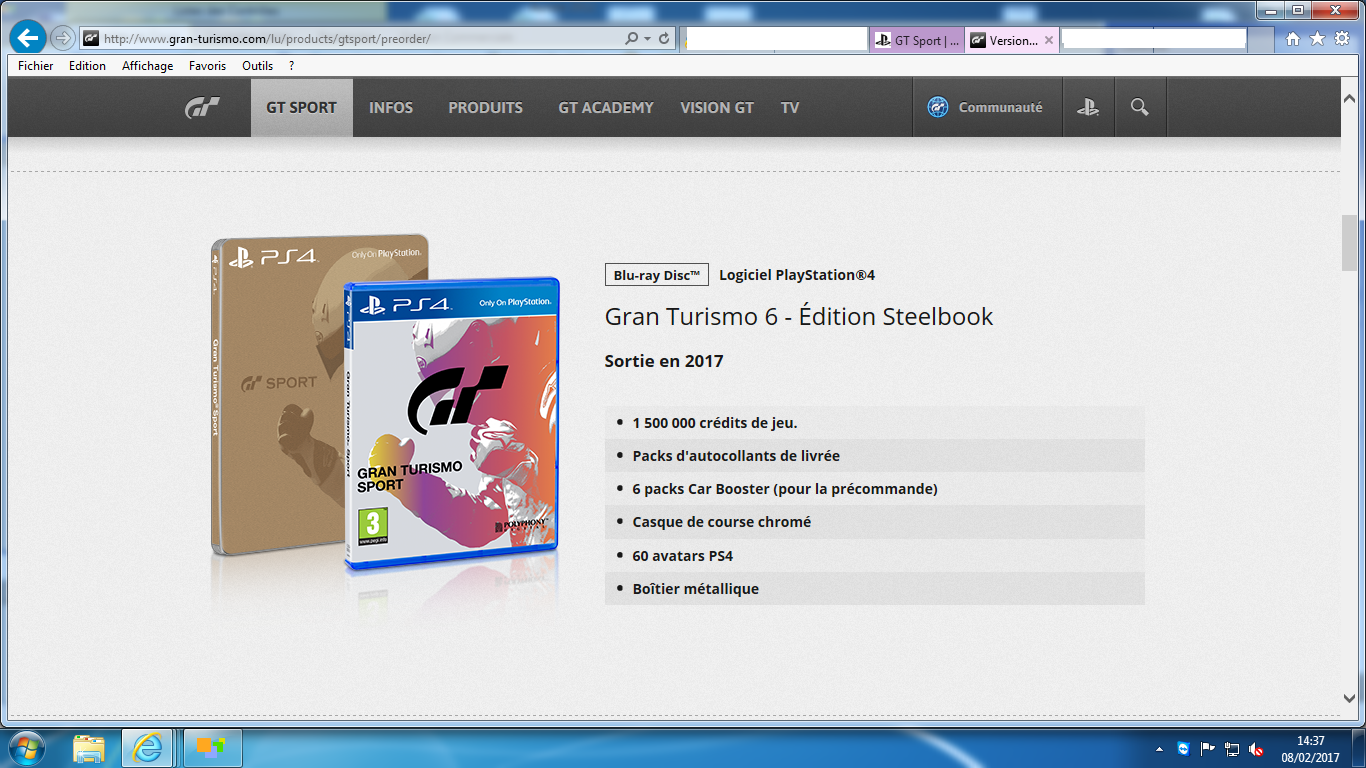Click network connection tray icon
The height and width of the screenshot is (768, 1366).
[x=1232, y=749]
